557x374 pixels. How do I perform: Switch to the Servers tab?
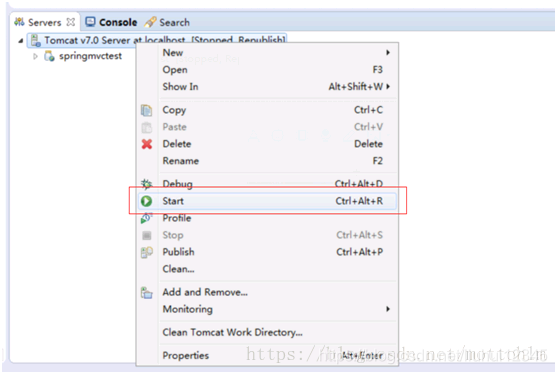(44, 22)
